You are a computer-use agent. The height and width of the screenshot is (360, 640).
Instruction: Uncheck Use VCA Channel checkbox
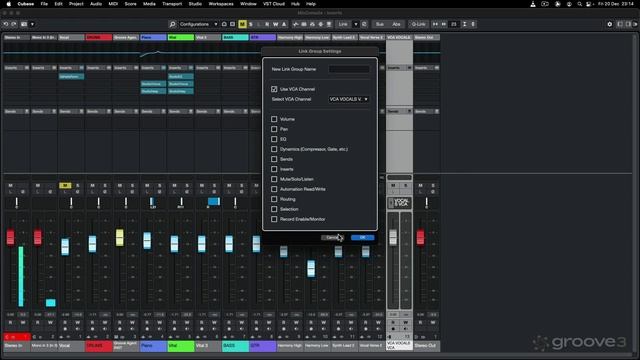(274, 89)
